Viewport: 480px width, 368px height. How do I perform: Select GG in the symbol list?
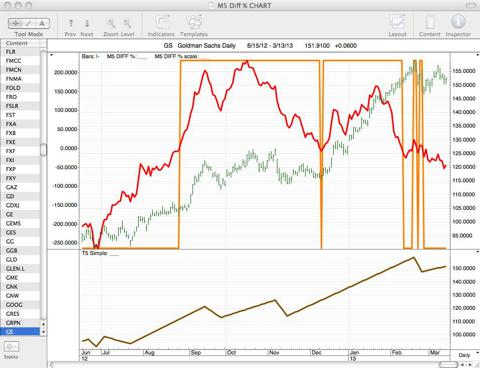20,241
